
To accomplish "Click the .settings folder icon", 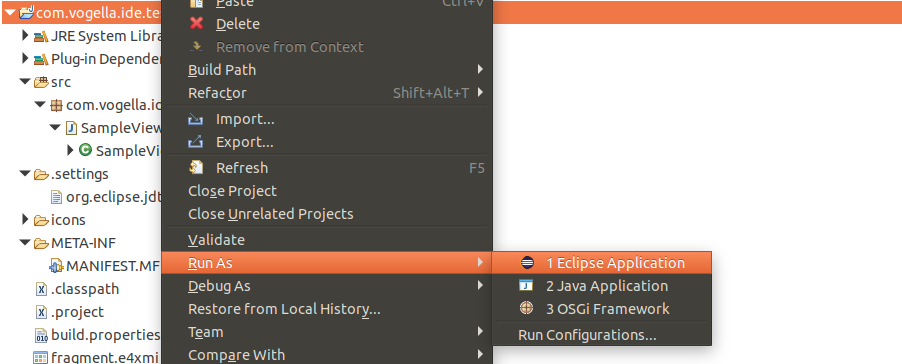I will click(41, 174).
